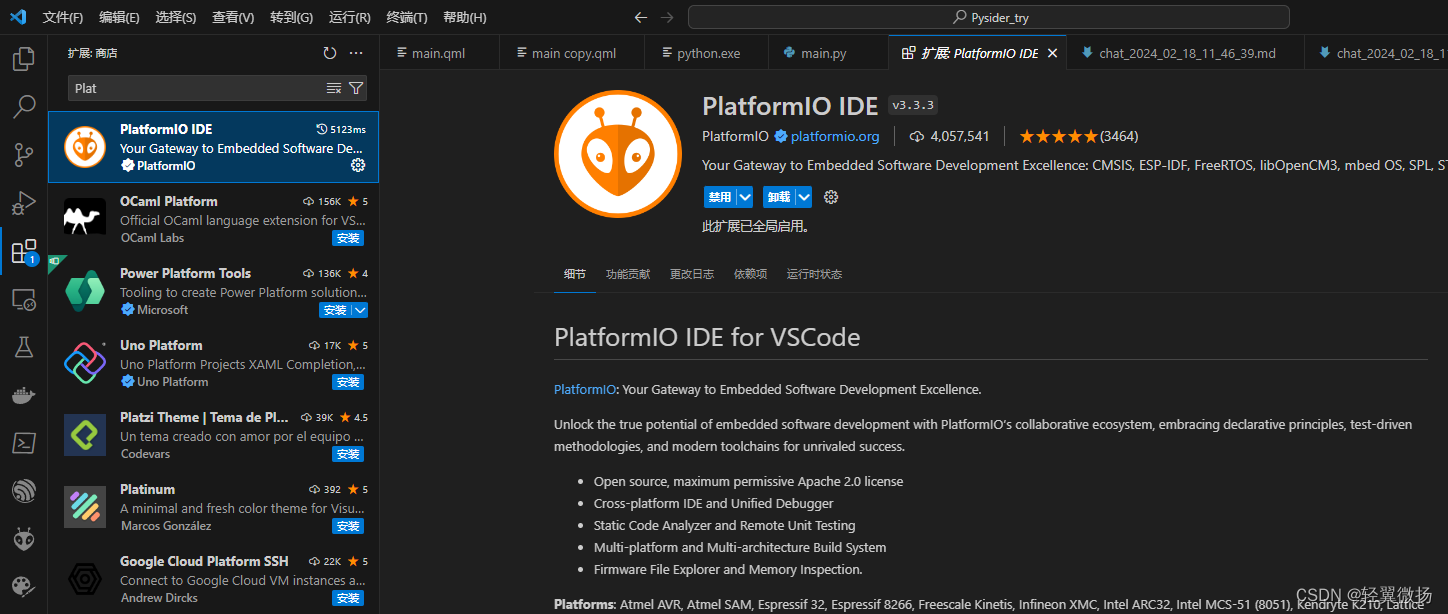This screenshot has height=614, width=1448.
Task: Open manage gear on PlatformIO IDE list item
Action: (x=358, y=166)
